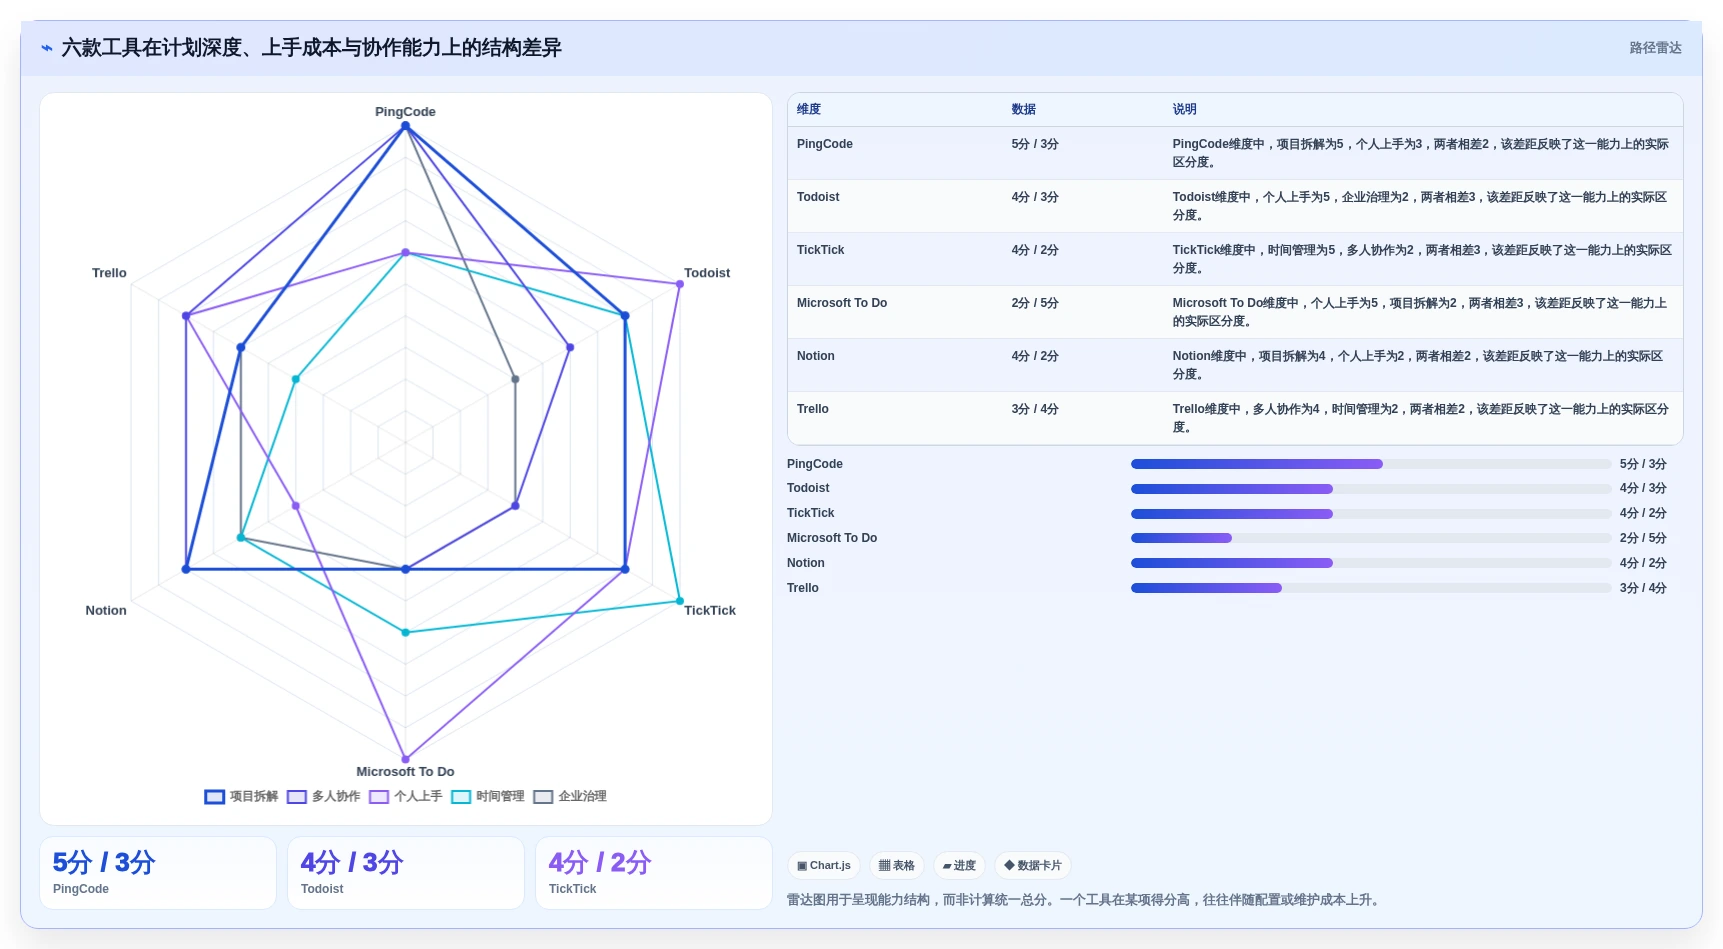Click the footer note about 雷达图

[x=1085, y=900]
